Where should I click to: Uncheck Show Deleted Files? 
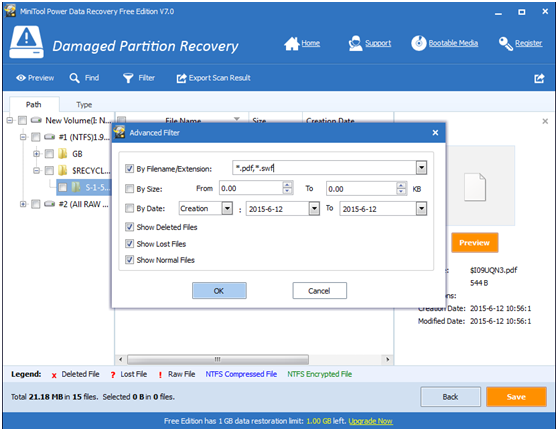click(130, 227)
